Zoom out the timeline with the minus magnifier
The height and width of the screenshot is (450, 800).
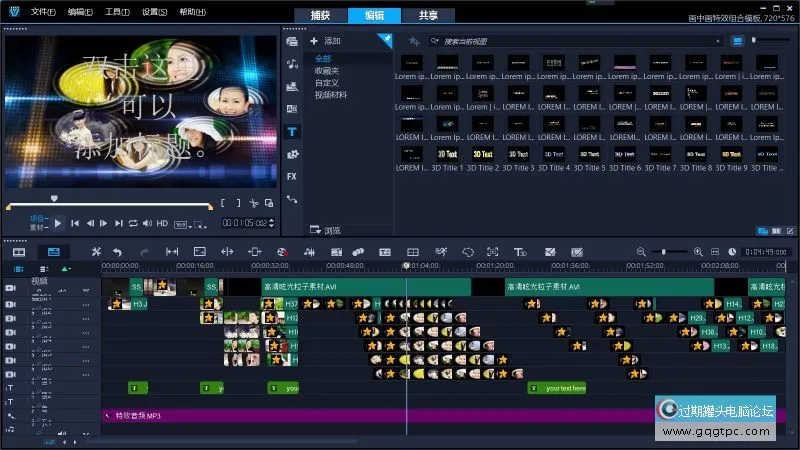coord(642,252)
